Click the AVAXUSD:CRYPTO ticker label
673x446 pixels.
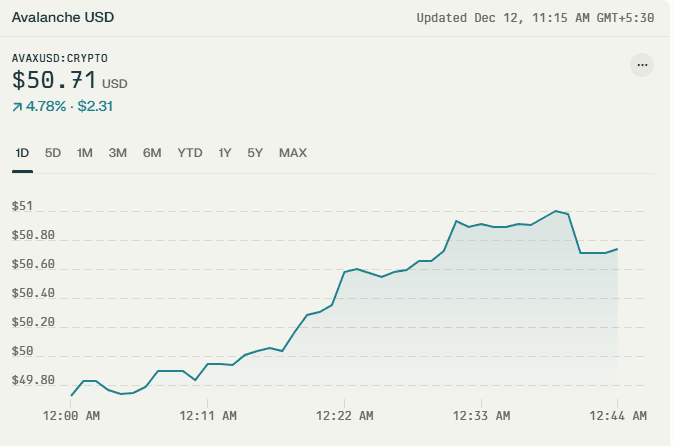60,58
